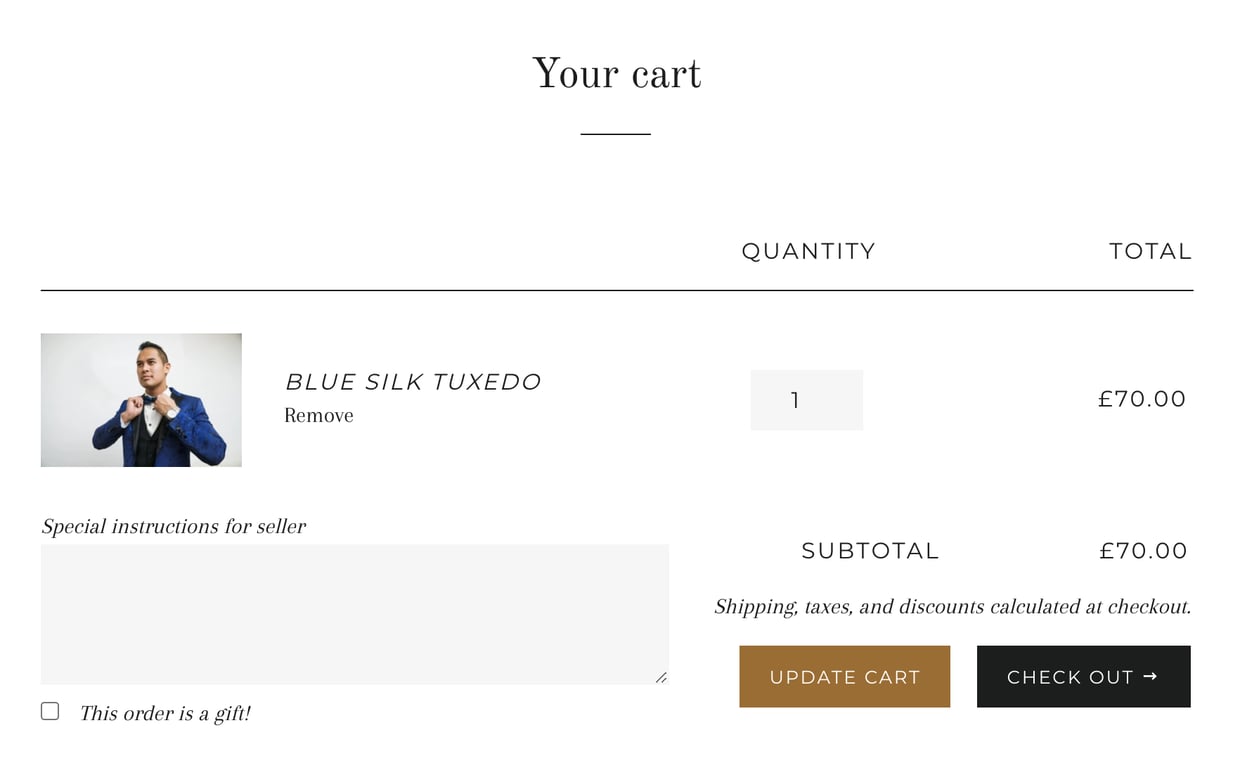This screenshot has height=768, width=1240.
Task: Click the 'This order is a gift!' label
Action: click(x=165, y=713)
